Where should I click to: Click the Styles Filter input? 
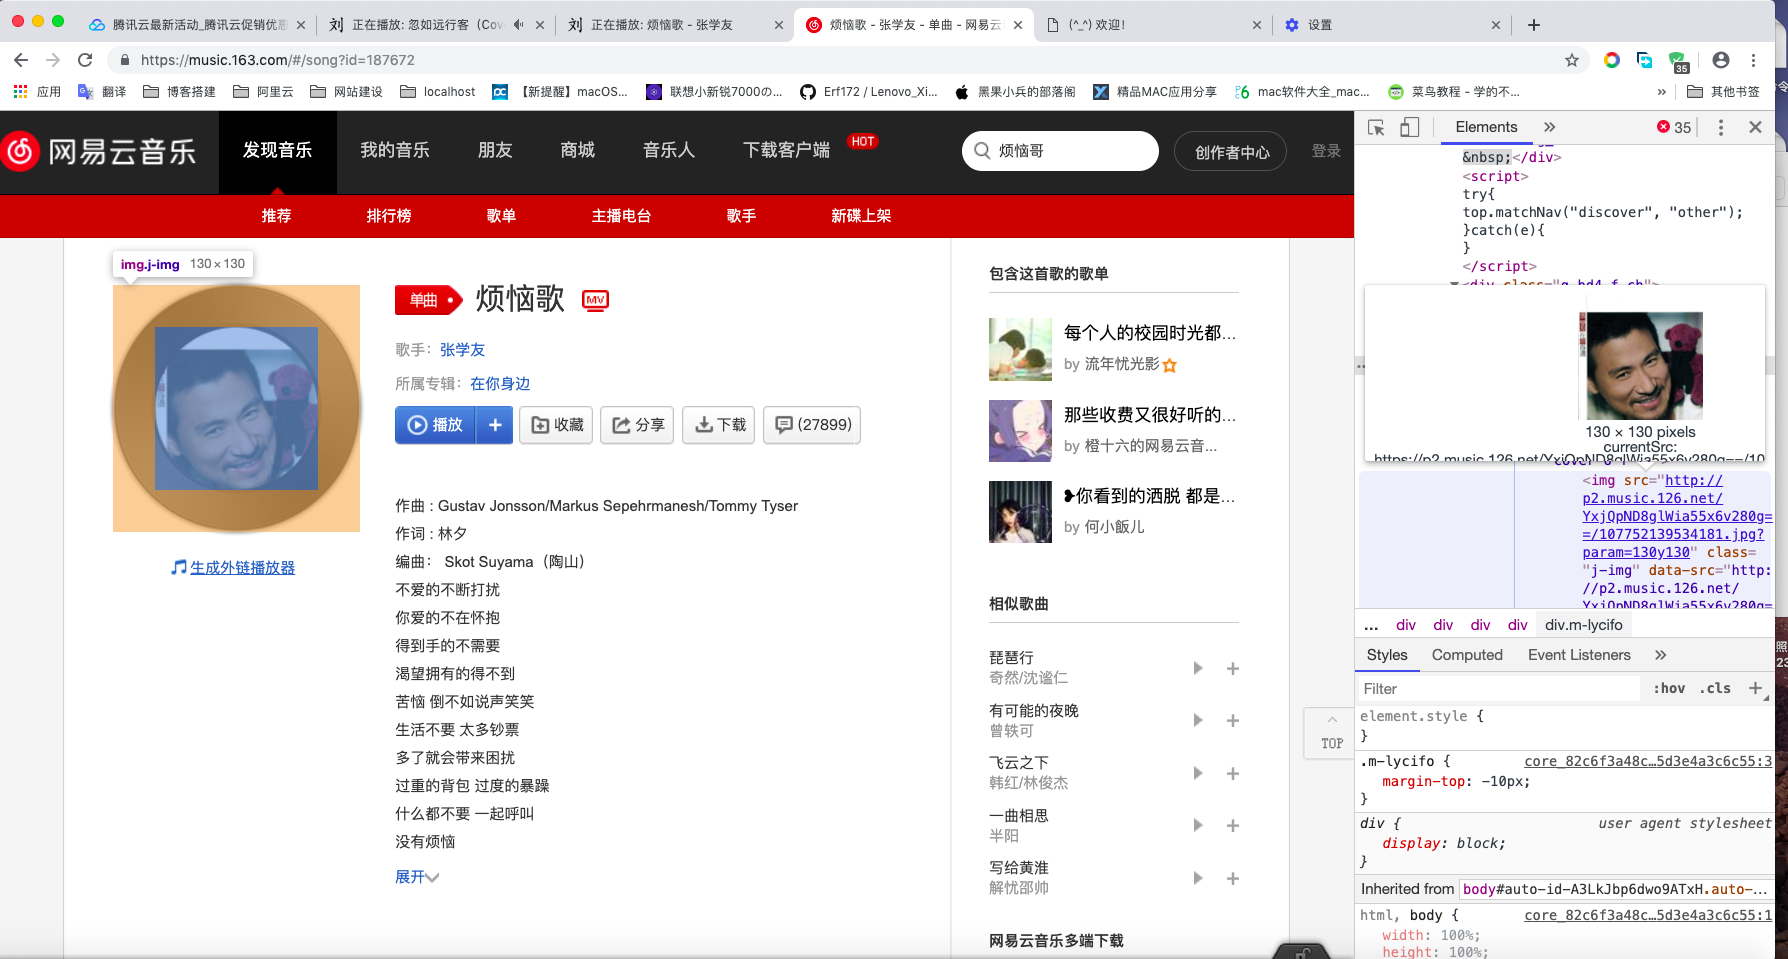pyautogui.click(x=1498, y=688)
